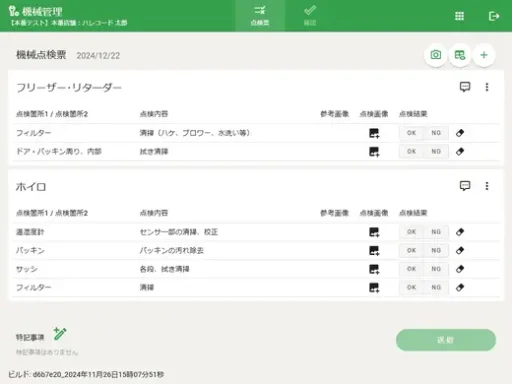
Task: Edit 特記事項 notes with pencil icon
Action: point(60,334)
